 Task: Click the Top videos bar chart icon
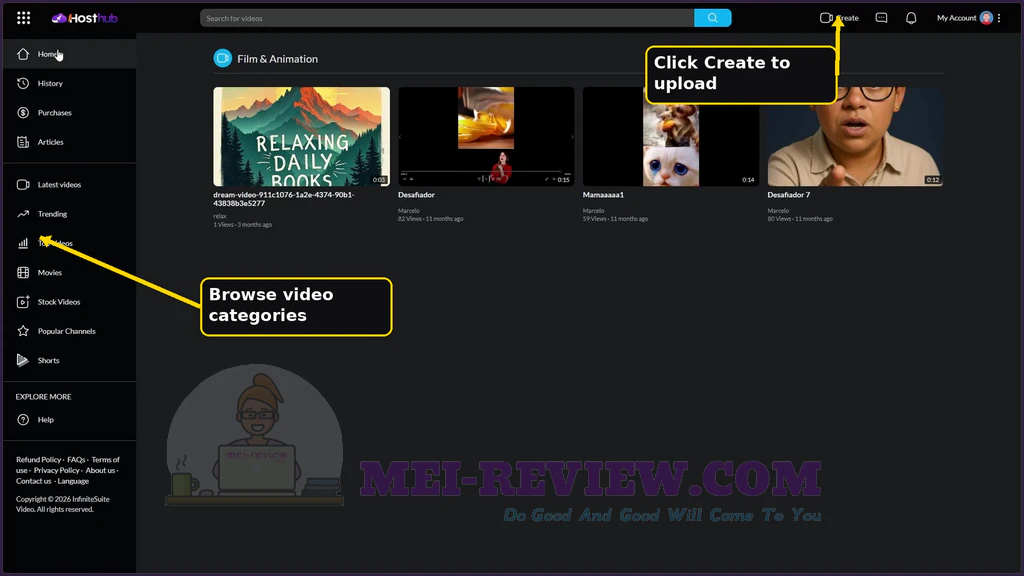tap(23, 244)
